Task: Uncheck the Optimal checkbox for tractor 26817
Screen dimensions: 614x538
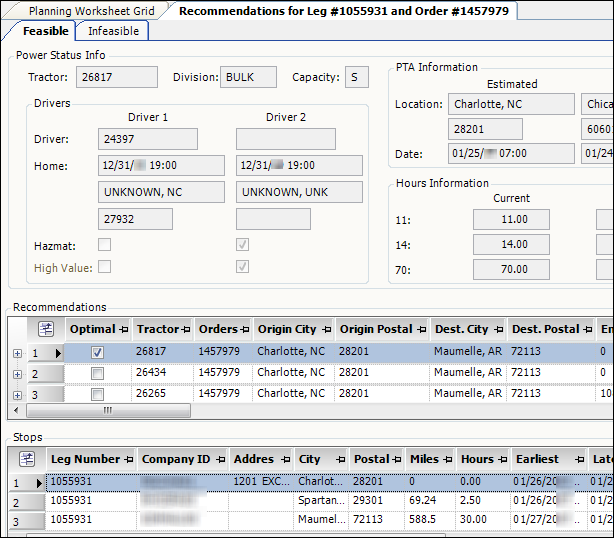Action: point(97,352)
